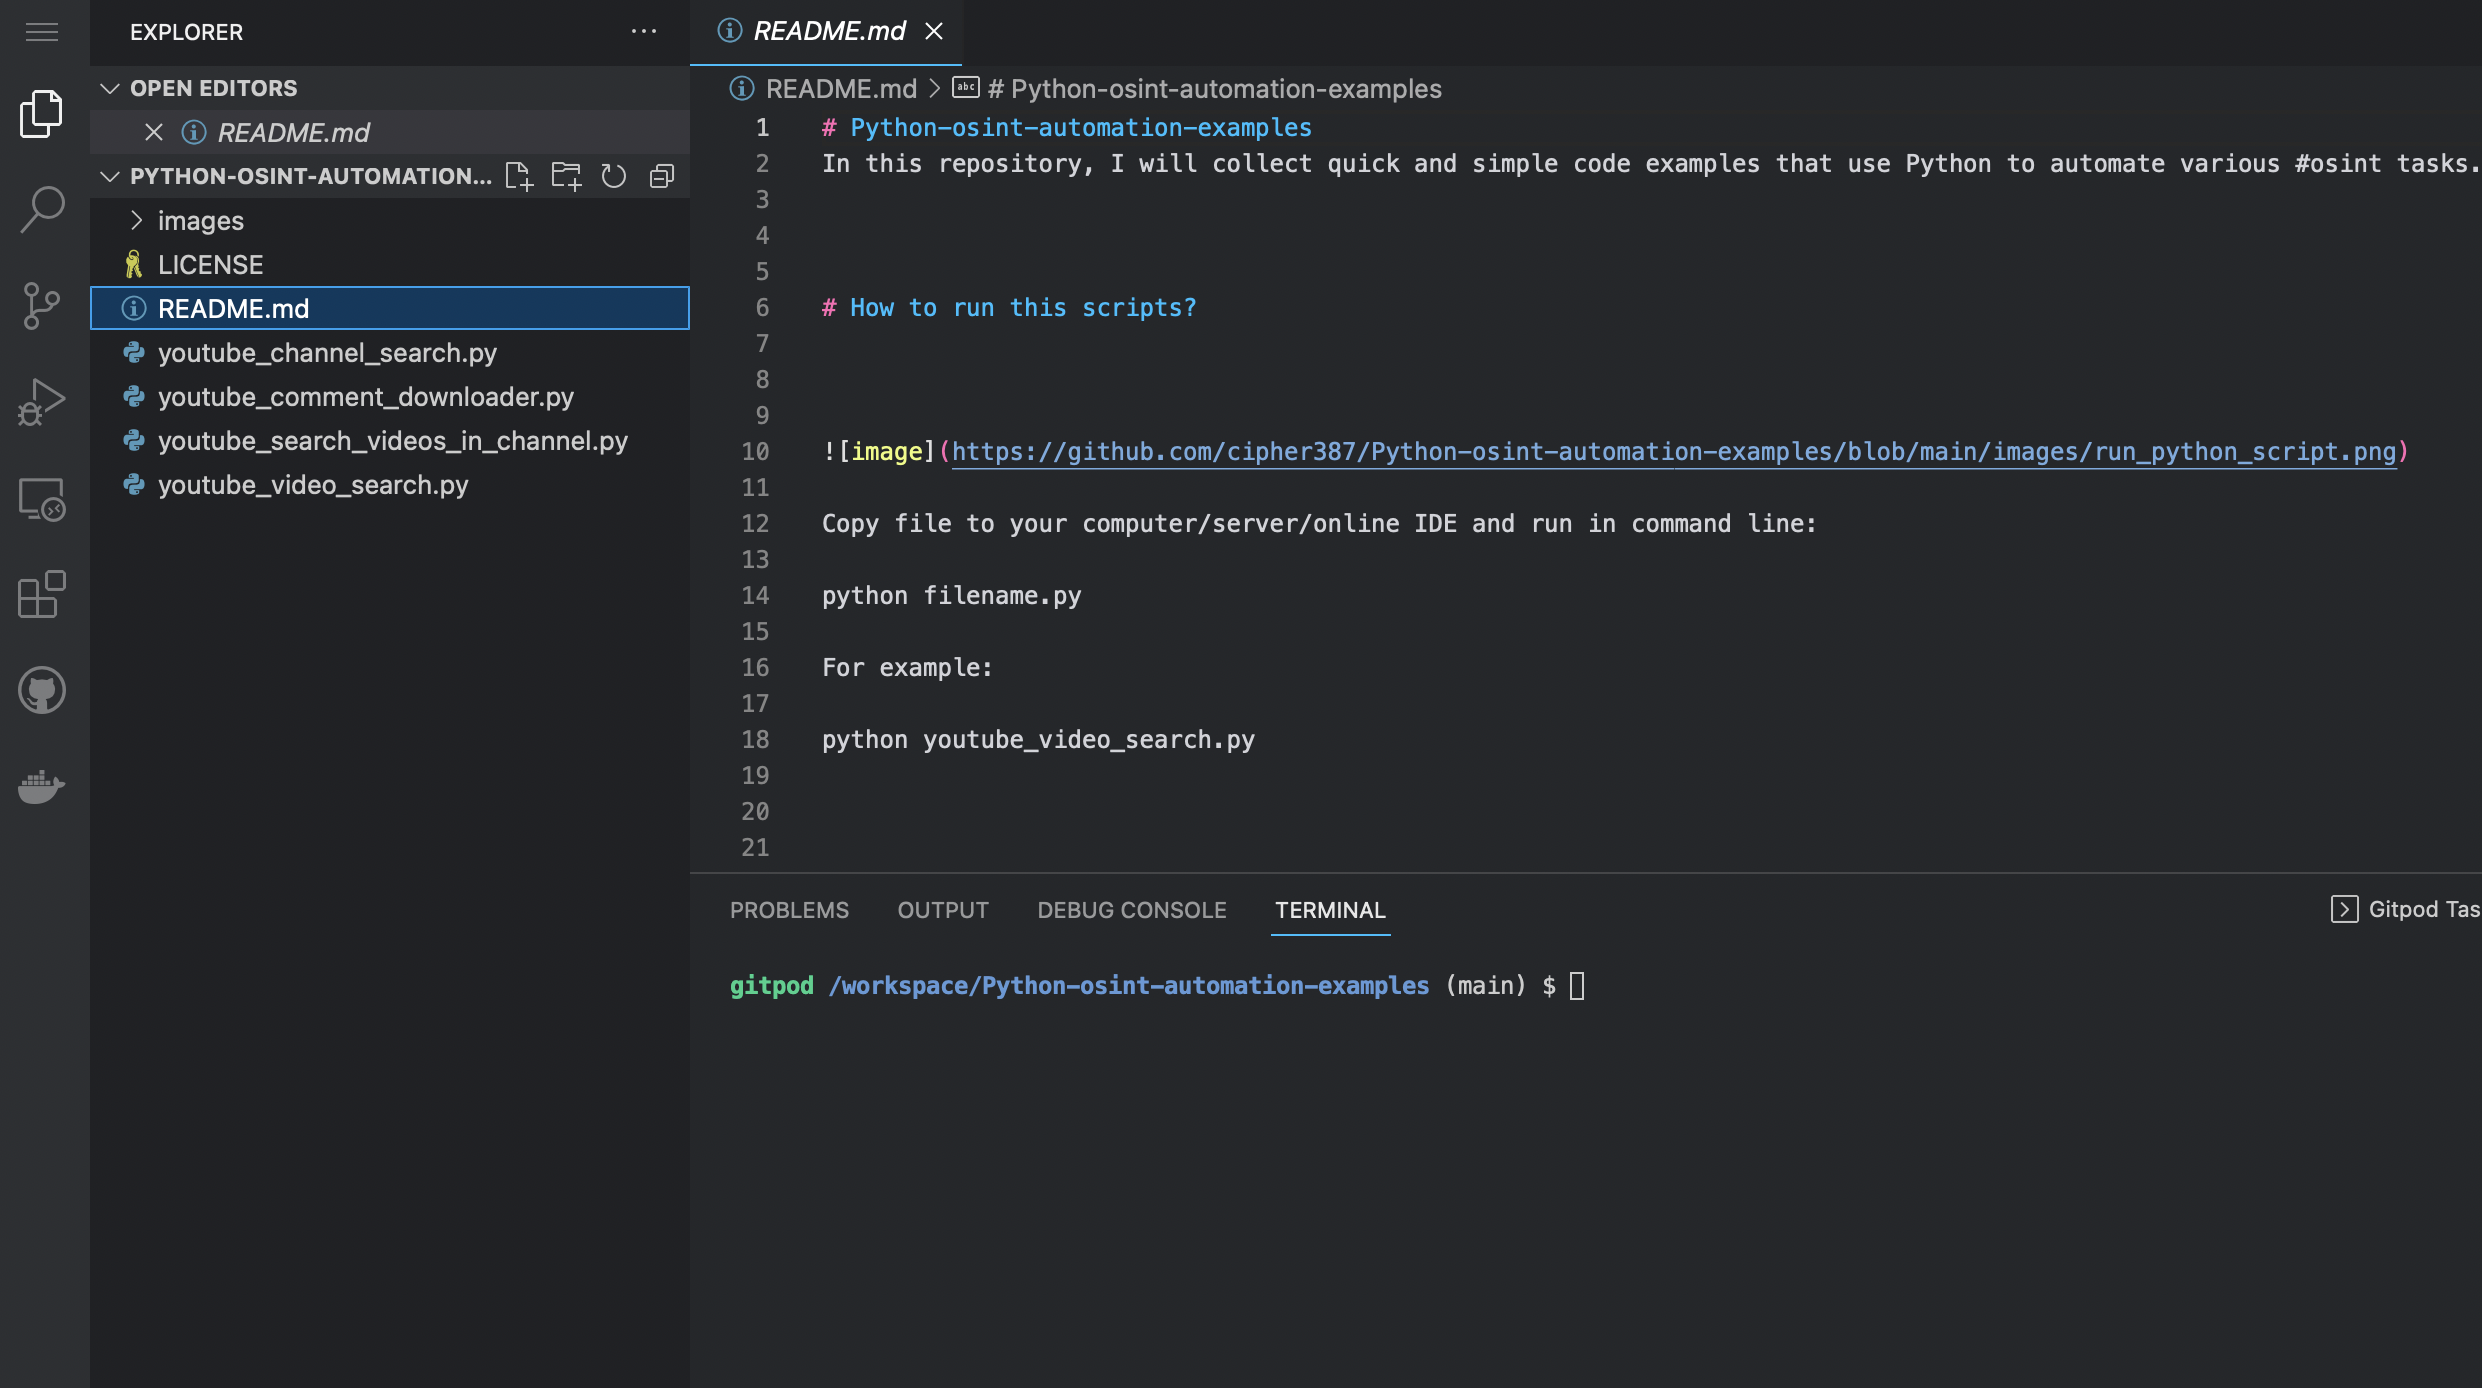This screenshot has width=2482, height=1388.
Task: Open youtube_comment_downloader.py
Action: 390,396
